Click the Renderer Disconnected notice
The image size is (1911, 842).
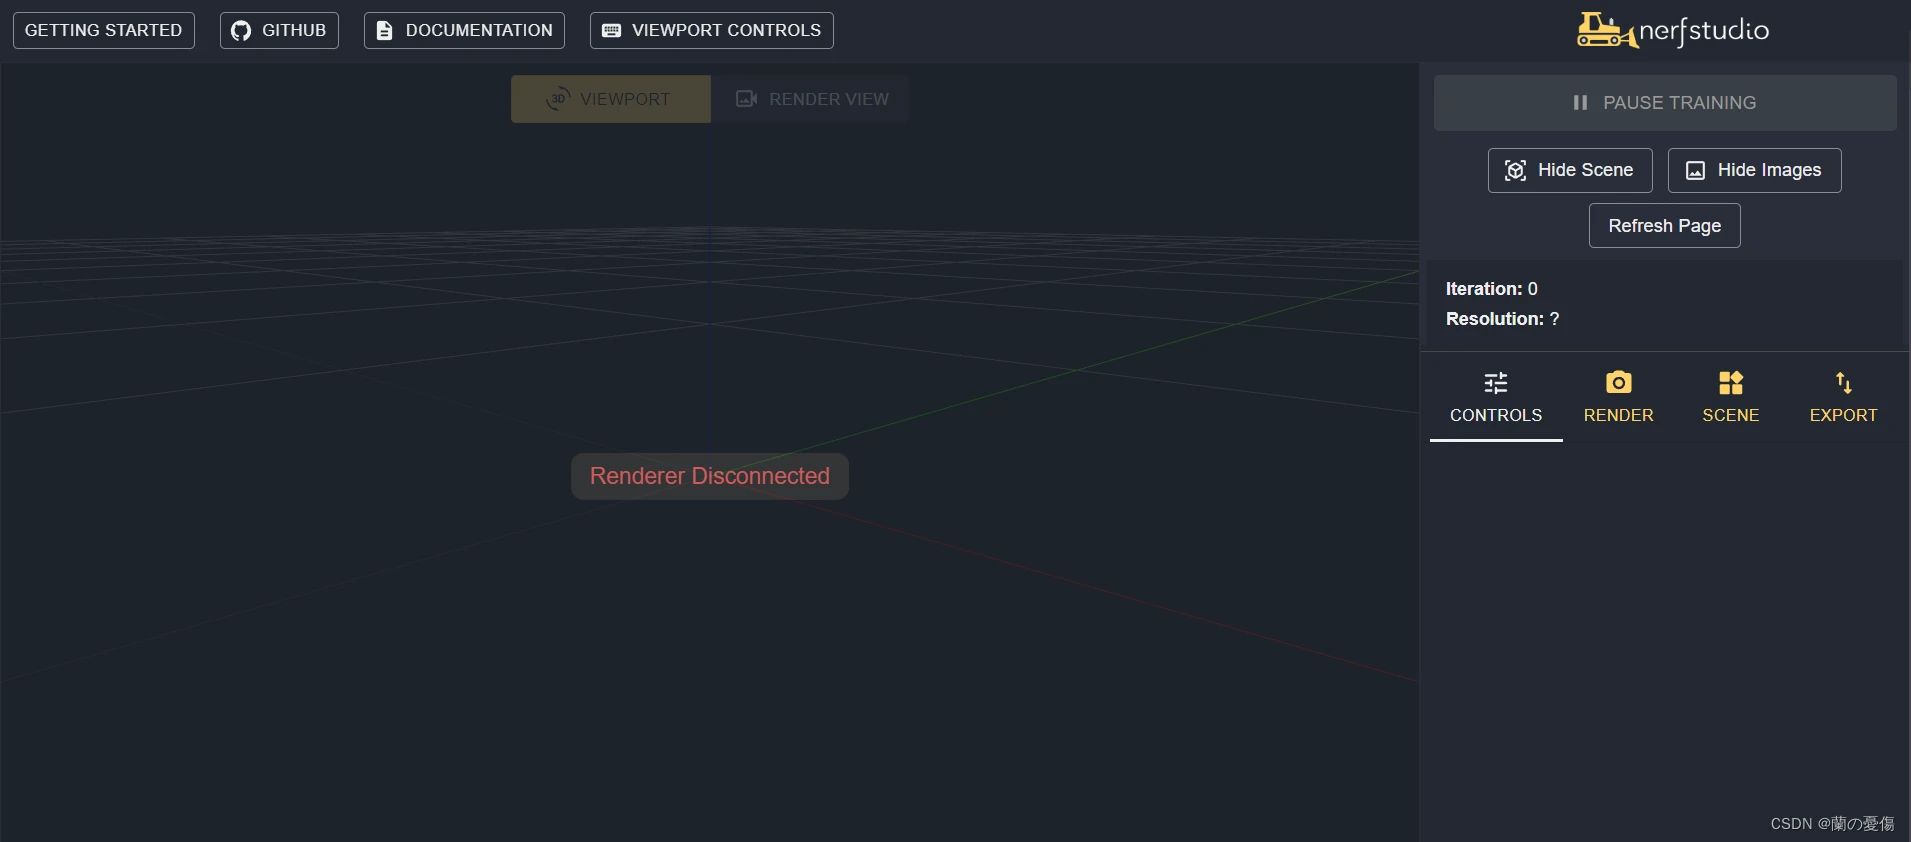click(x=709, y=476)
